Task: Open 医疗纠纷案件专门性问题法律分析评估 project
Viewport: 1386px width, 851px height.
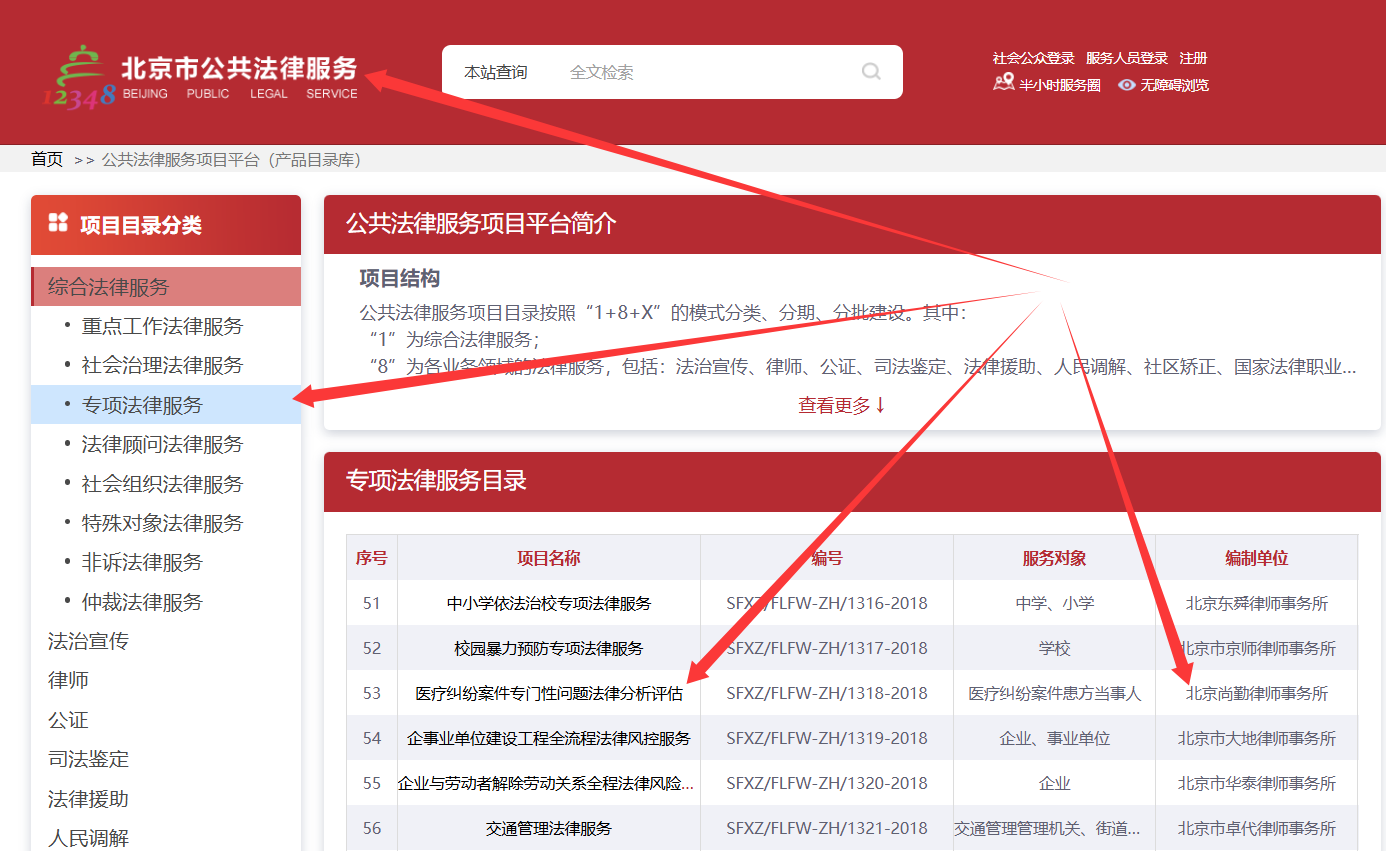Action: pyautogui.click(x=549, y=693)
